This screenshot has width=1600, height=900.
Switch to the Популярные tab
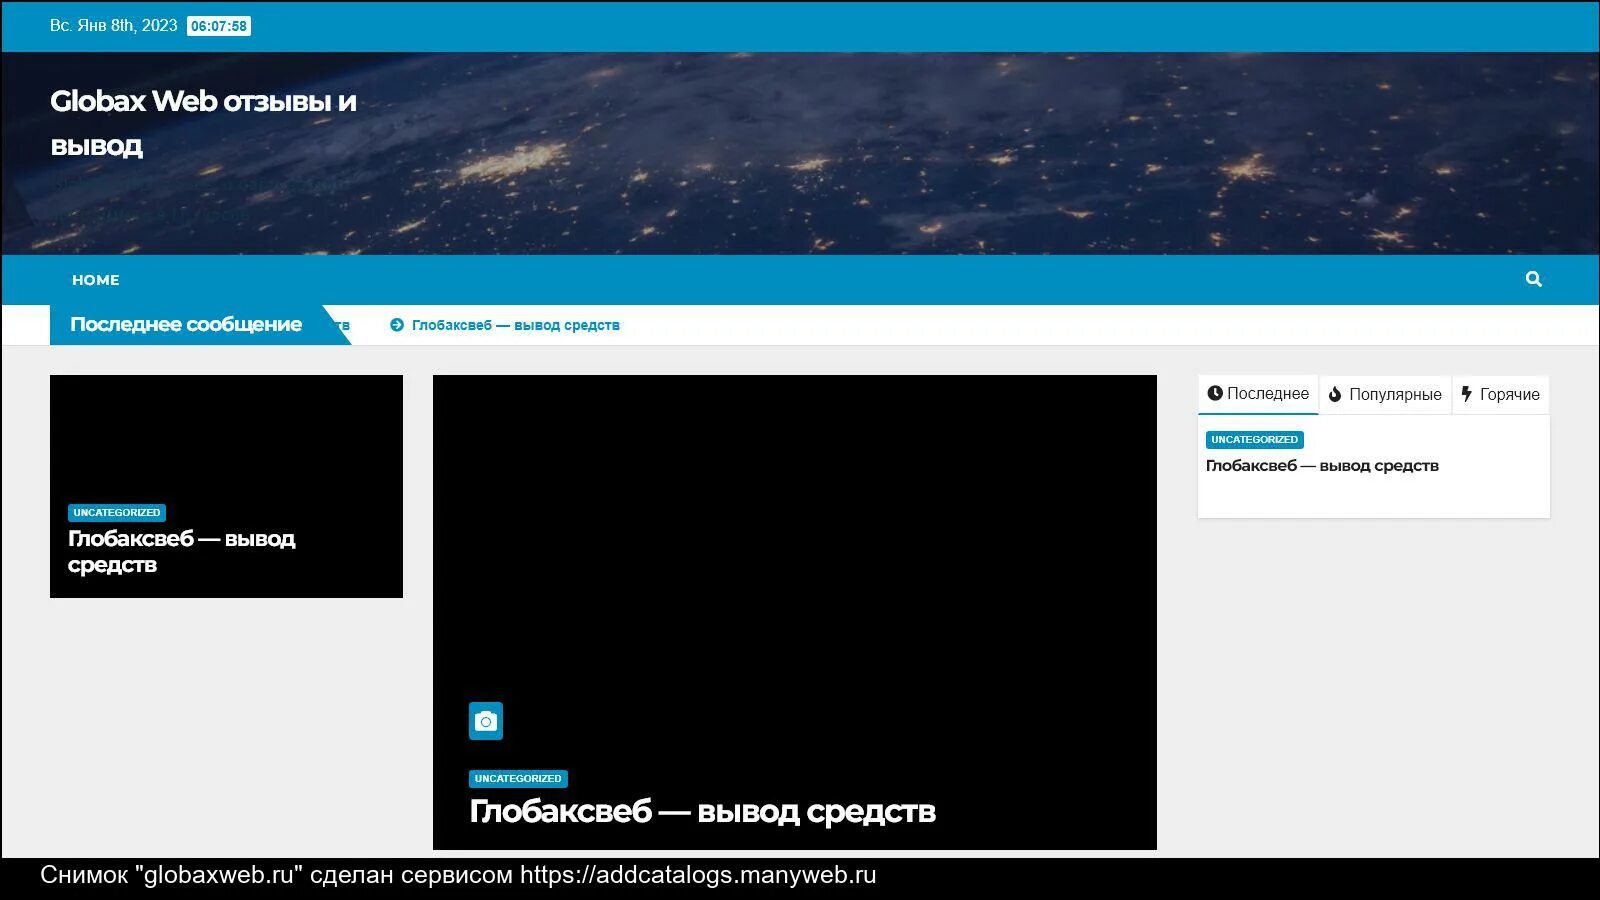click(1385, 394)
